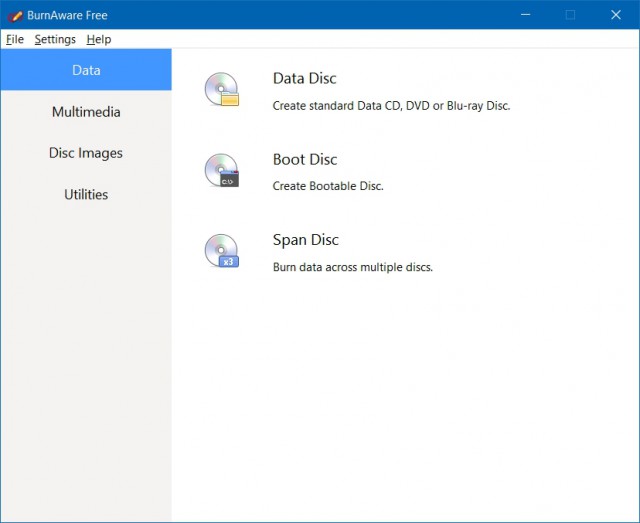Click the BurnAware logo in title bar
The image size is (640, 523).
15,16
